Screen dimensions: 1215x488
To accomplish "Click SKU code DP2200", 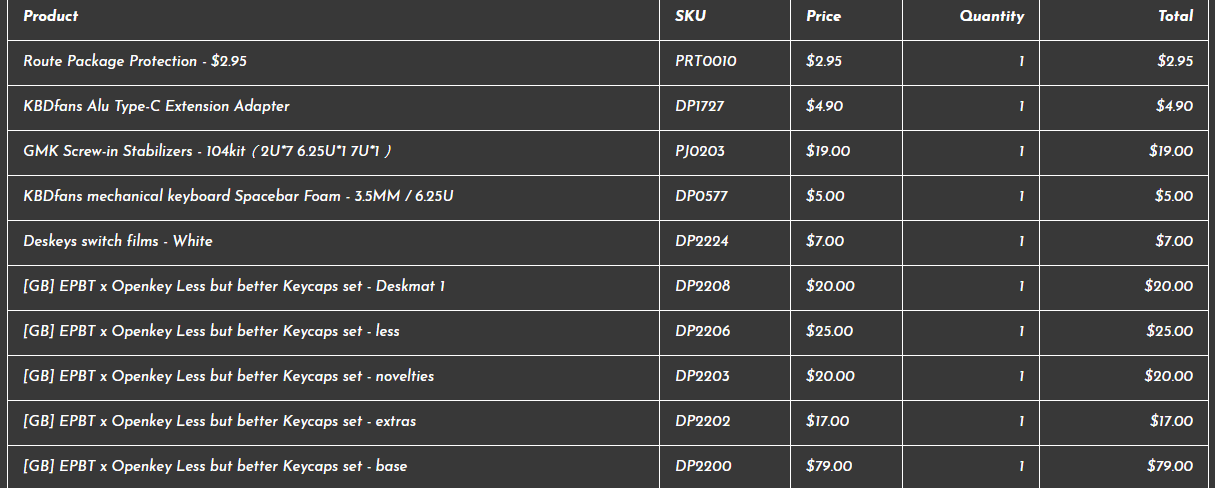I will (x=703, y=466).
